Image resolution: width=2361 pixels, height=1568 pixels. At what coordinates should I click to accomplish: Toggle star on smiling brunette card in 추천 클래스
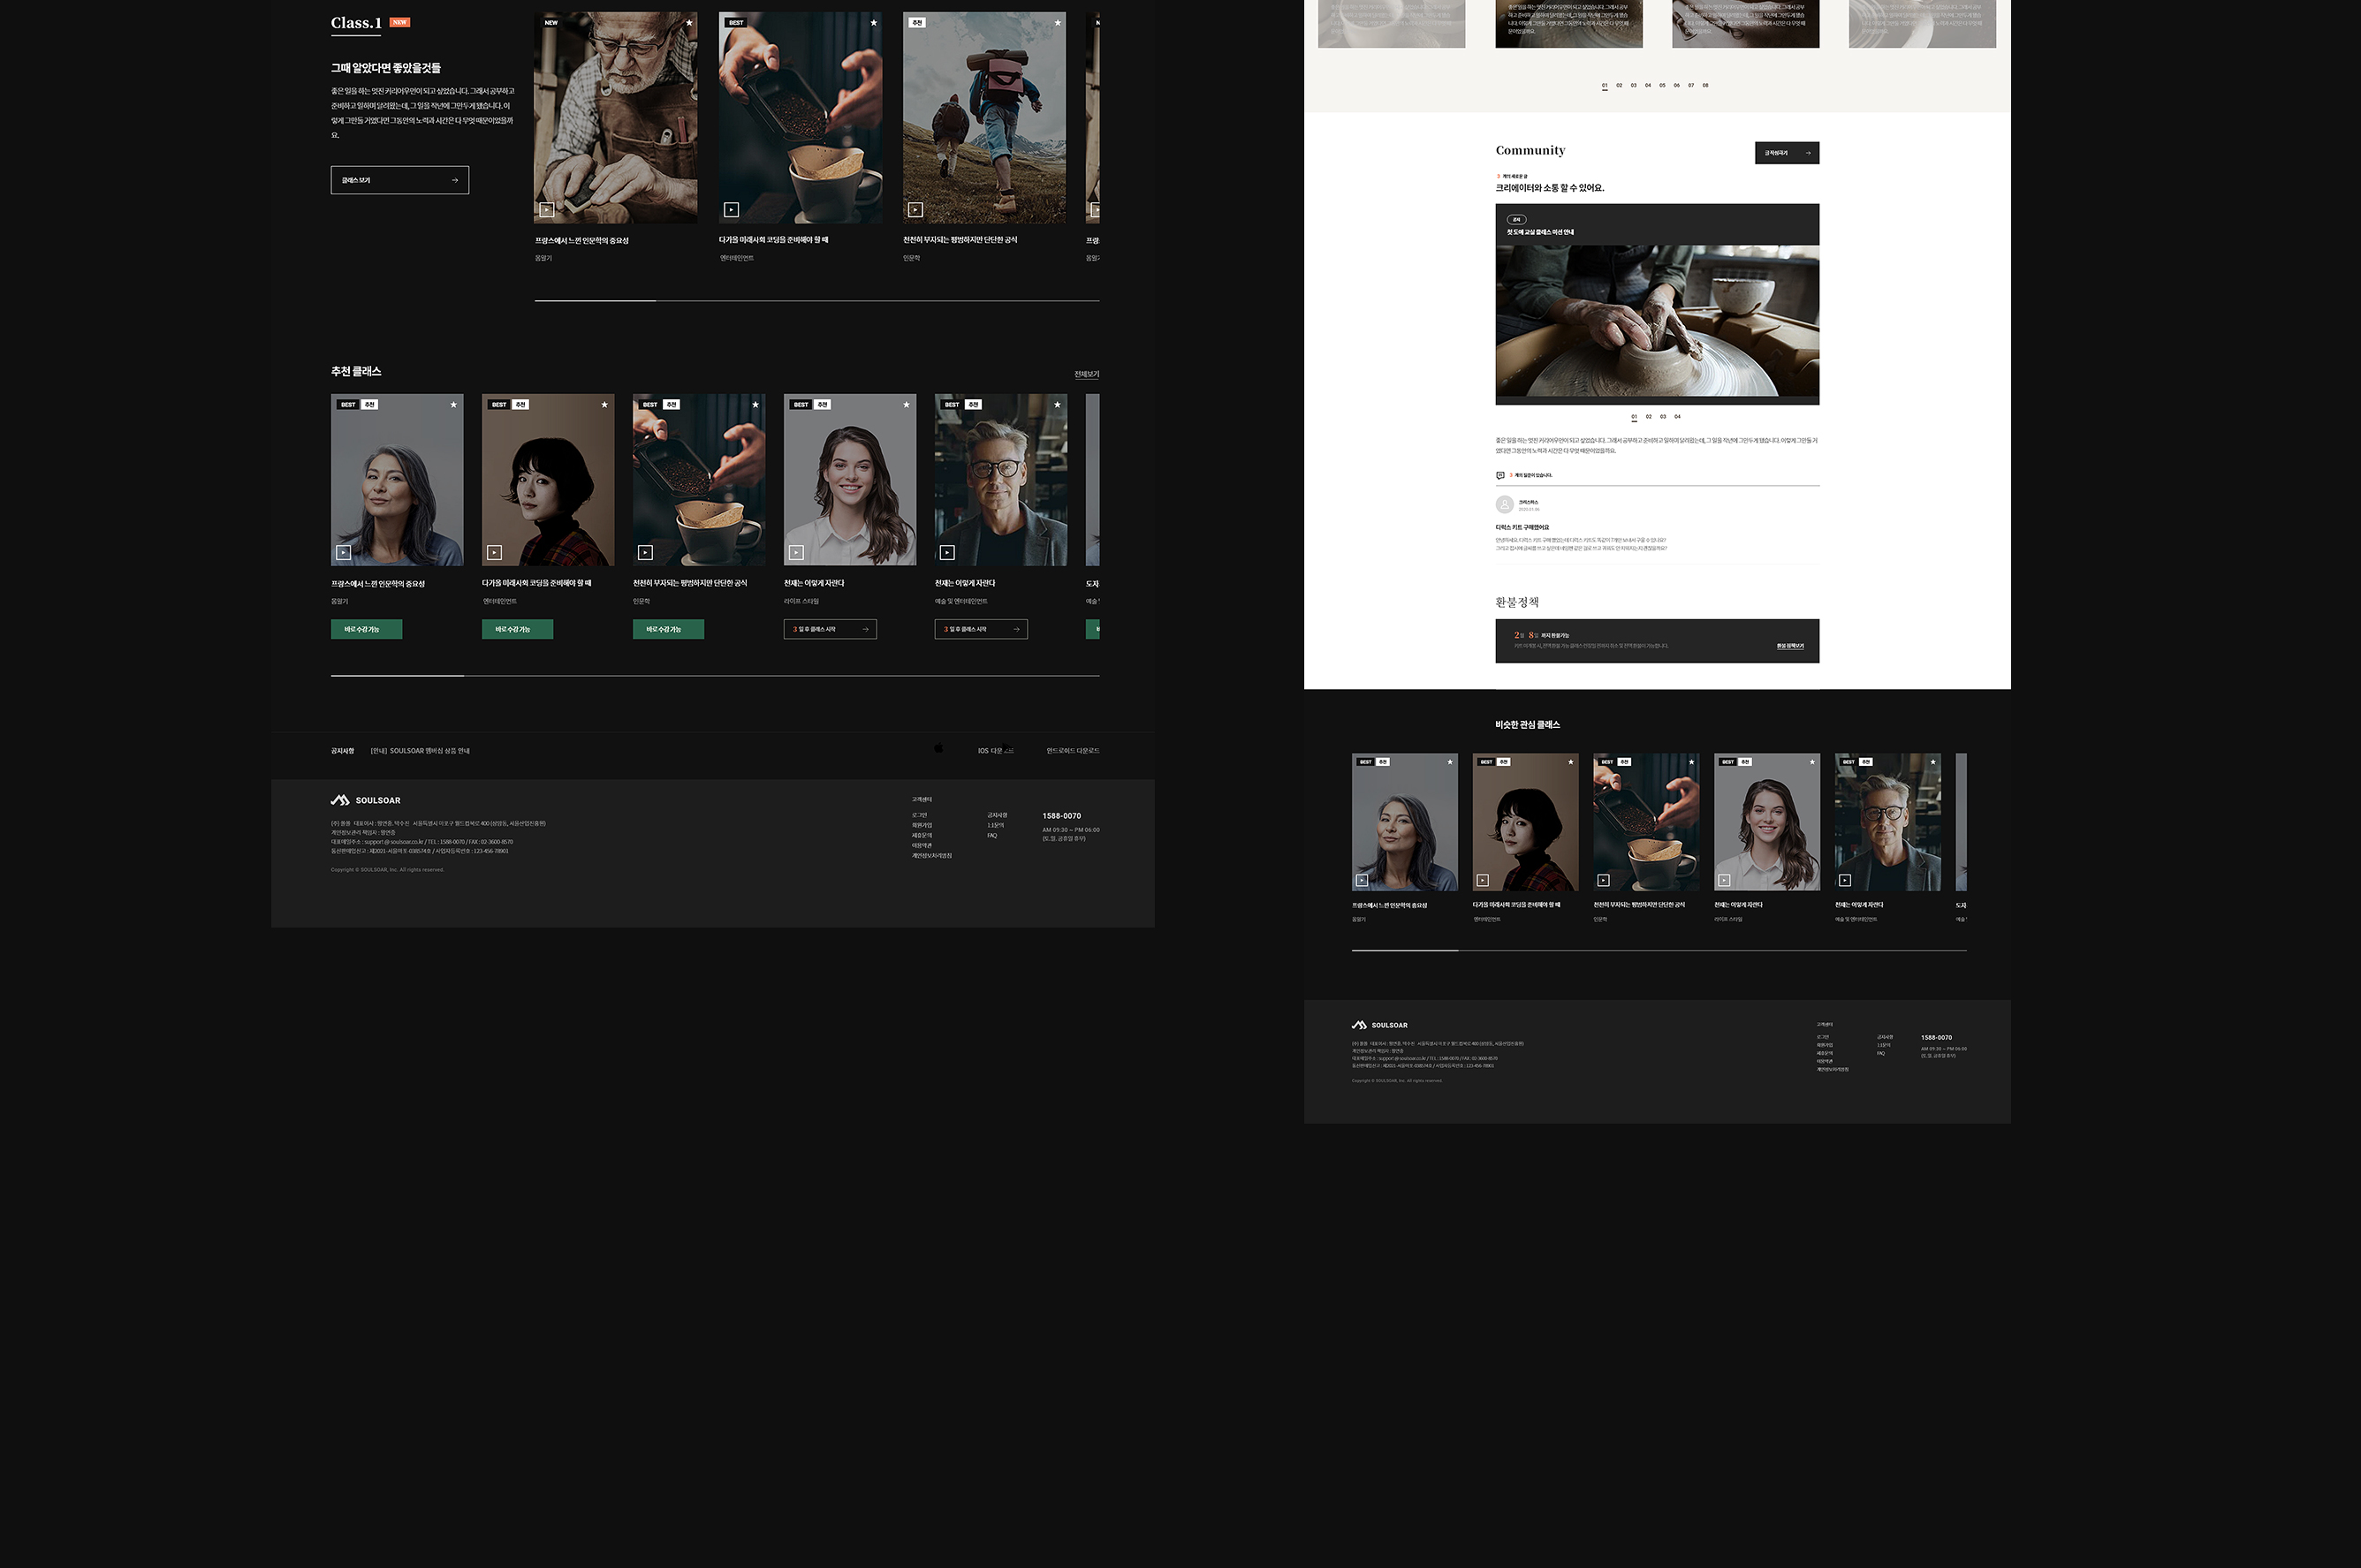[x=906, y=405]
